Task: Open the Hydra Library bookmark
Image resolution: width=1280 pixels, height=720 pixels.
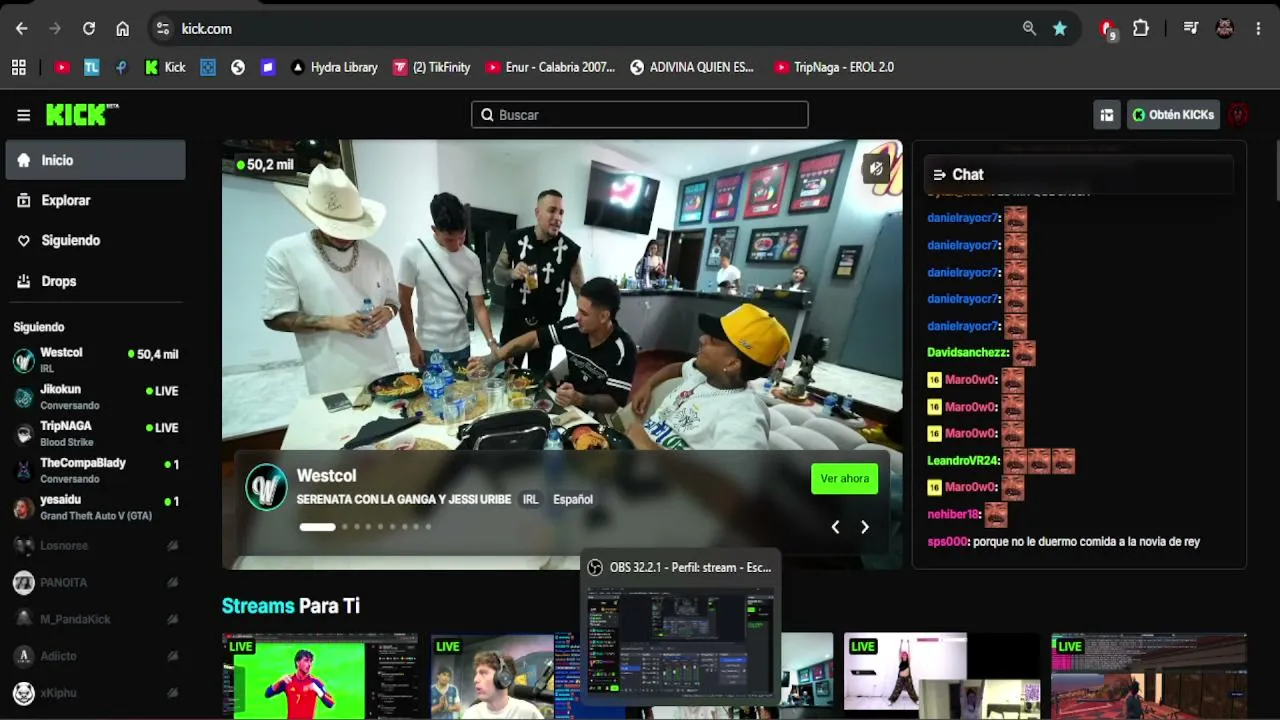Action: [334, 67]
